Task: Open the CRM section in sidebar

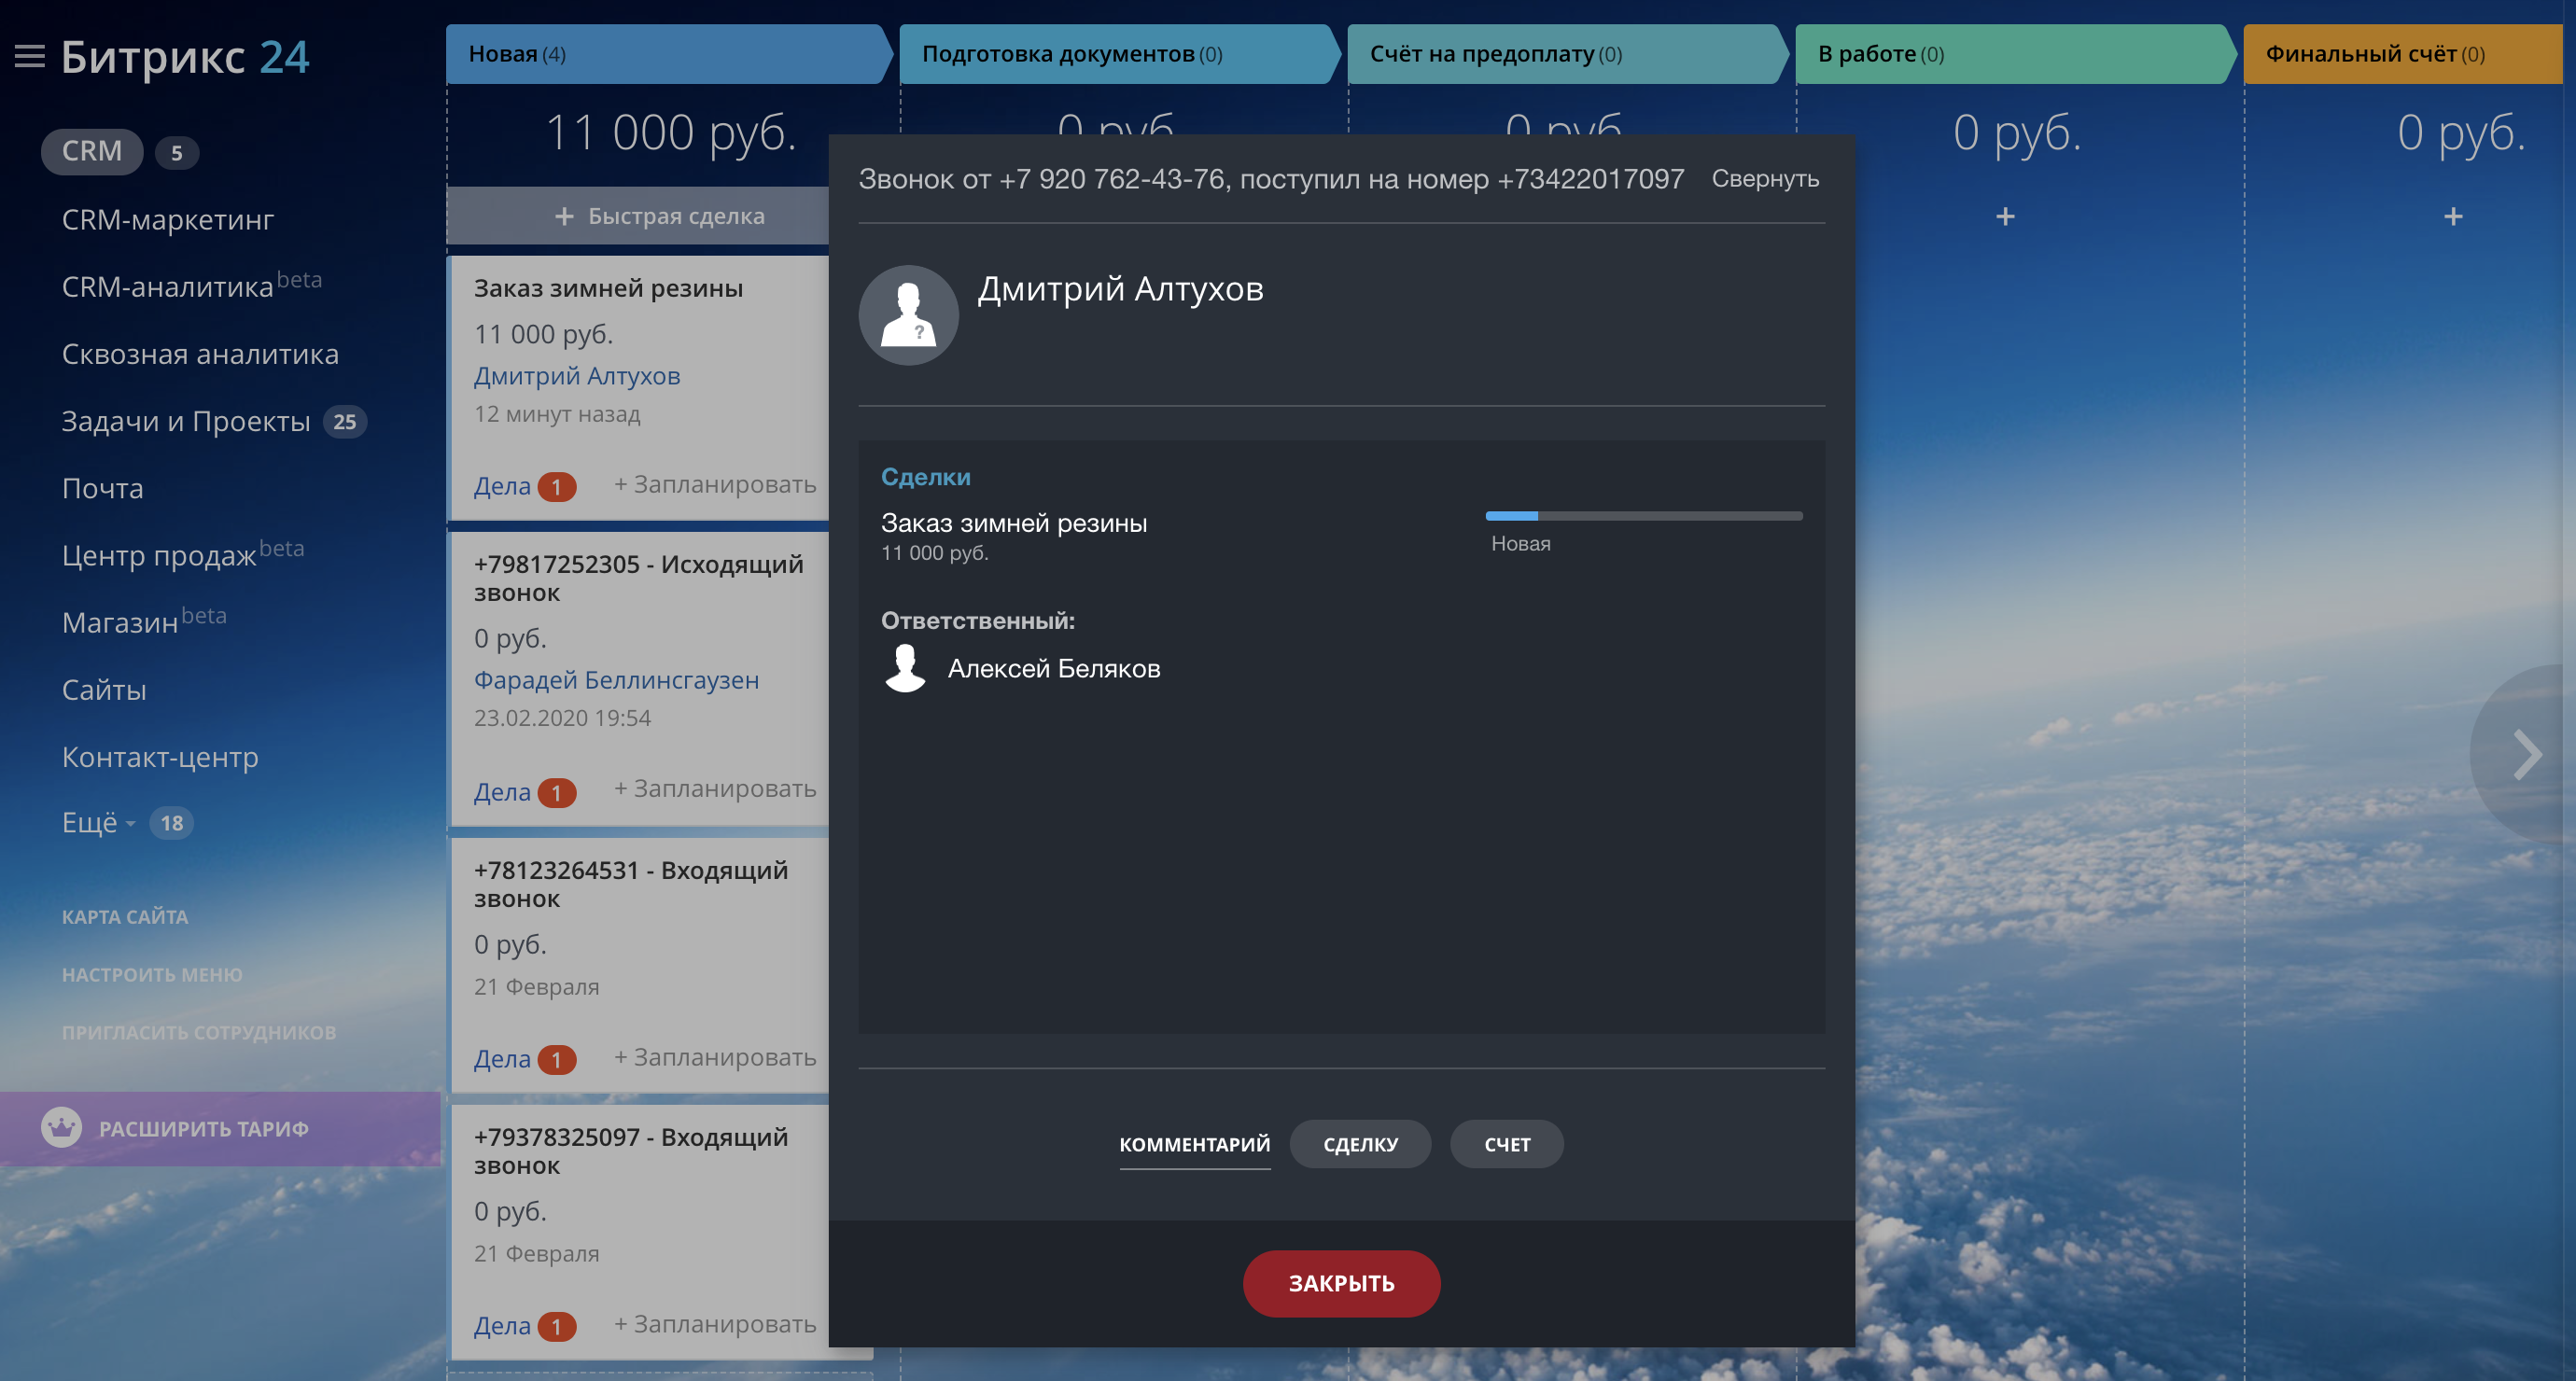Action: point(92,151)
